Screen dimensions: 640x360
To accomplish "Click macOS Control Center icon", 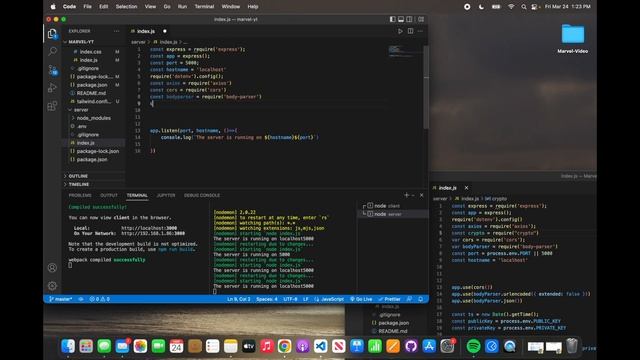I will [534, 7].
